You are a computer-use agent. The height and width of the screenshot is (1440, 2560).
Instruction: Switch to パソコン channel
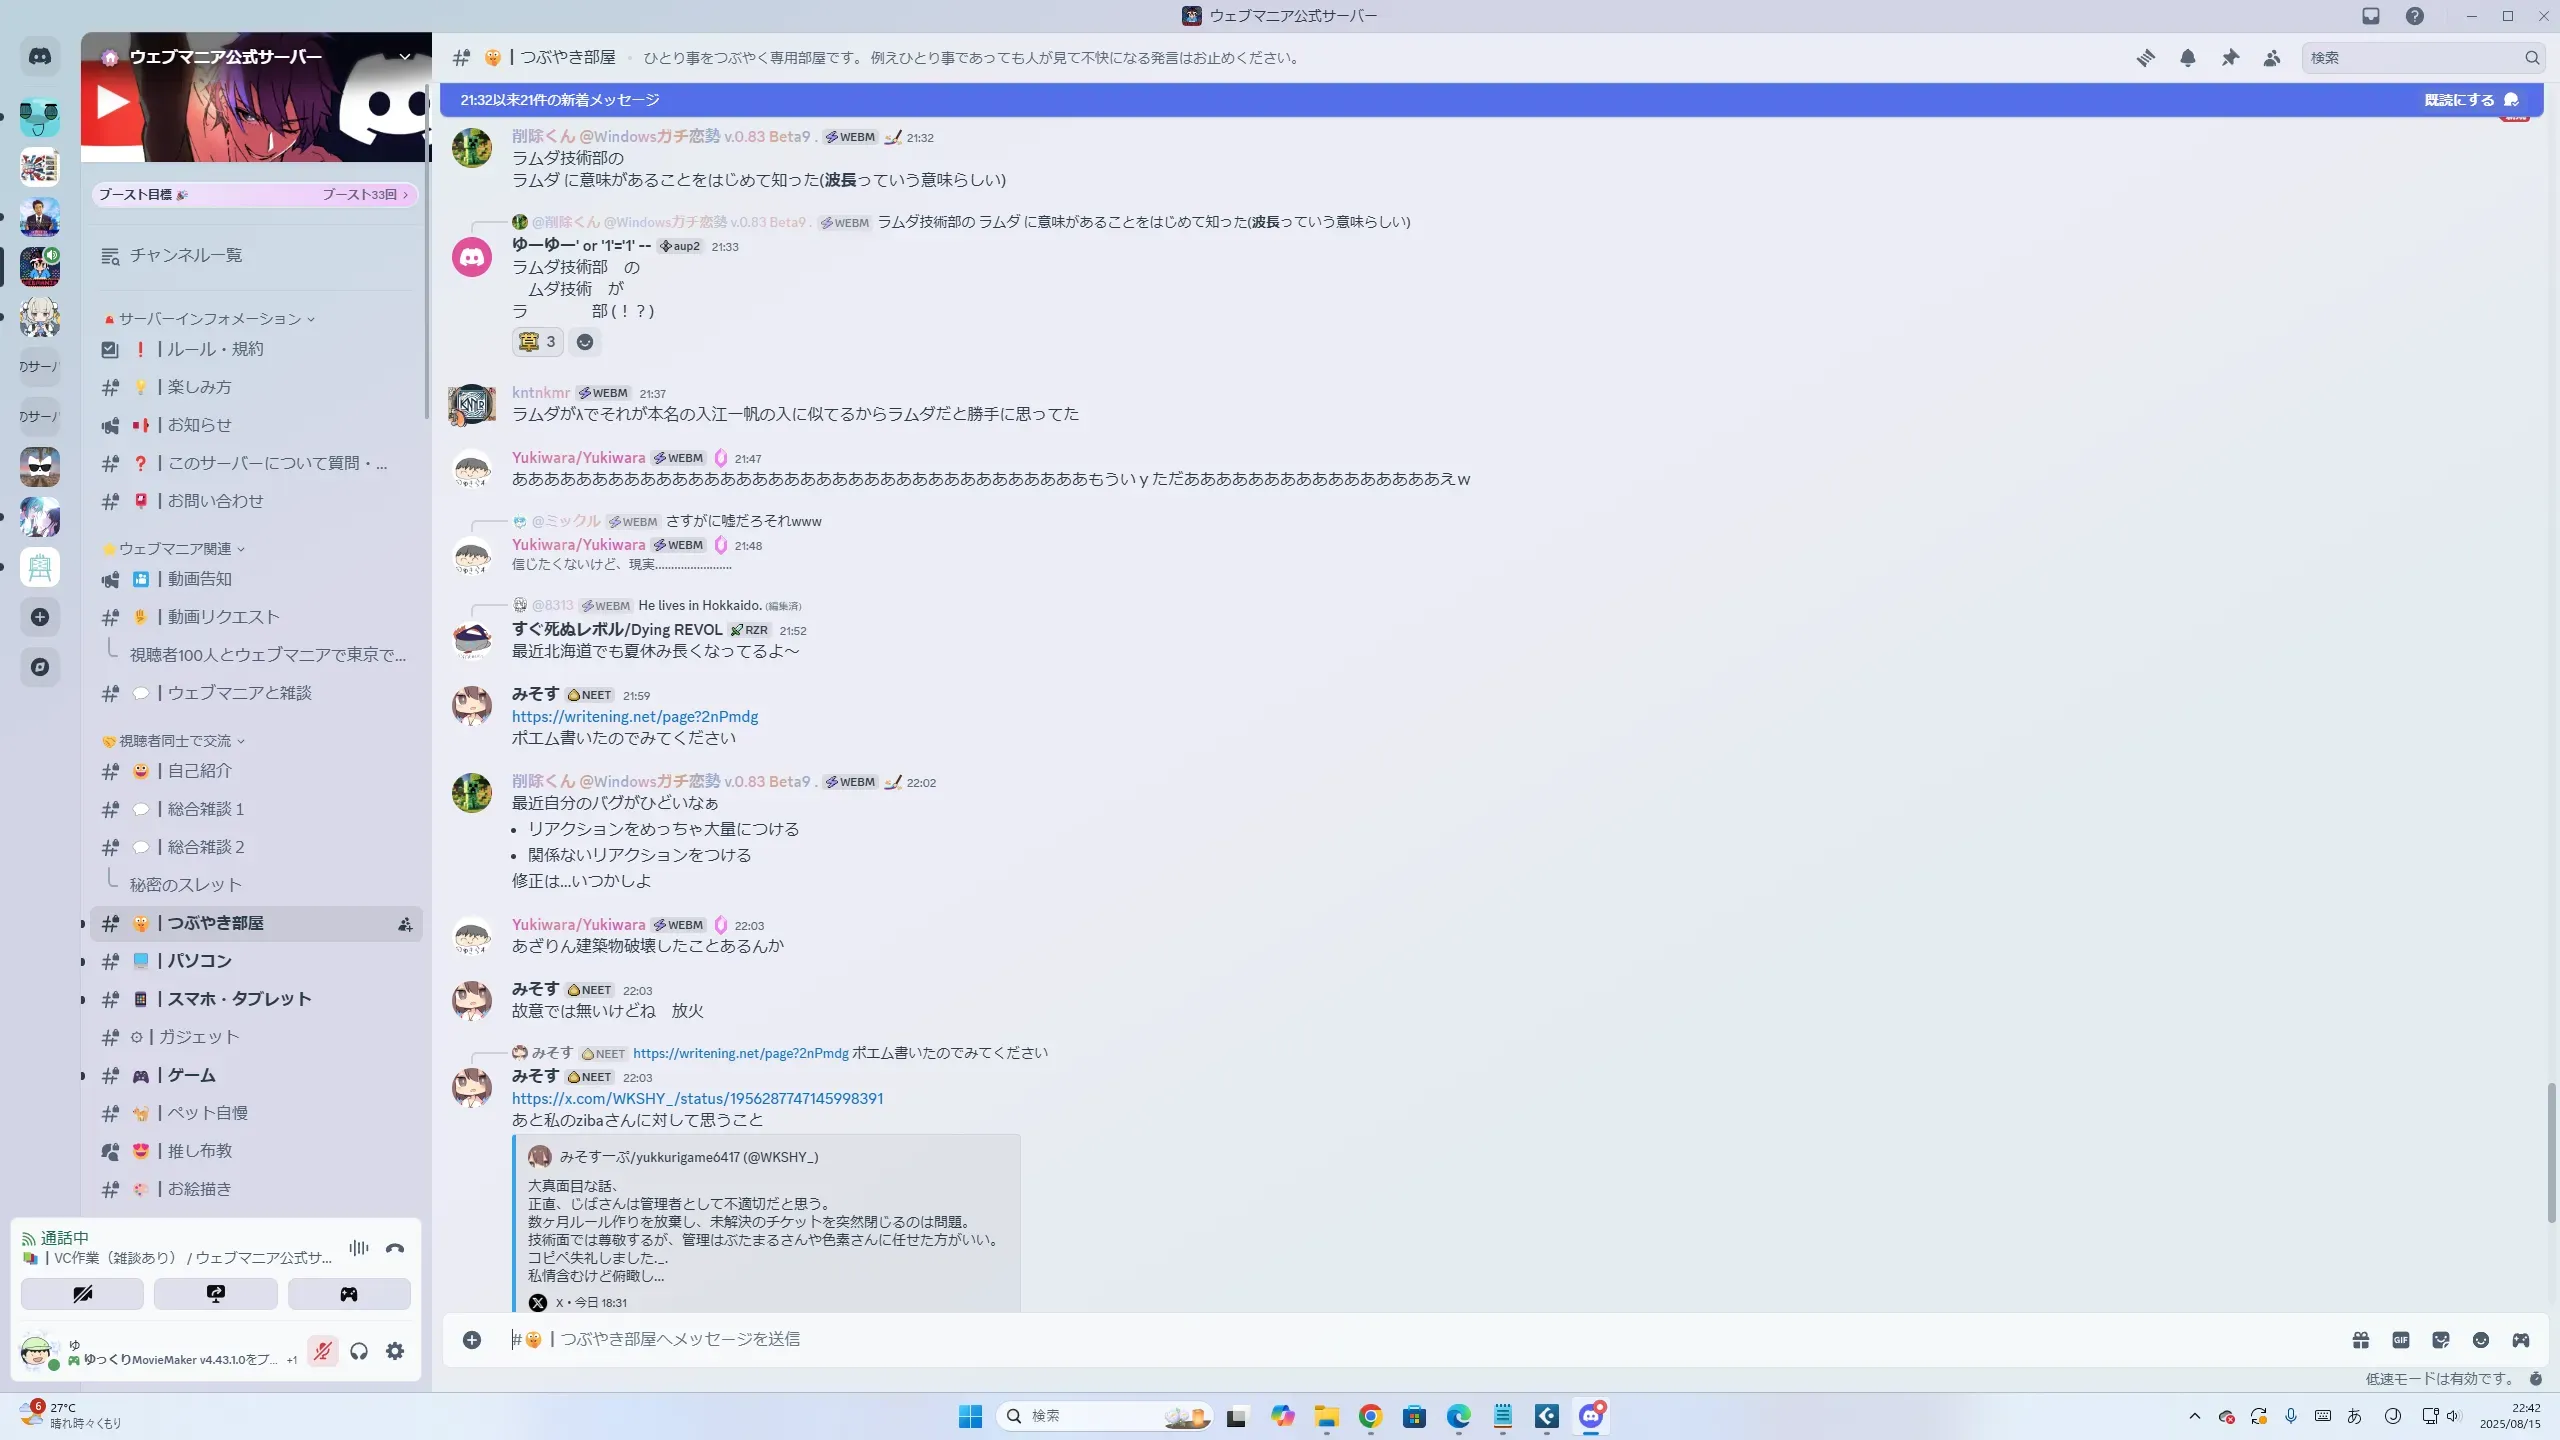[200, 961]
